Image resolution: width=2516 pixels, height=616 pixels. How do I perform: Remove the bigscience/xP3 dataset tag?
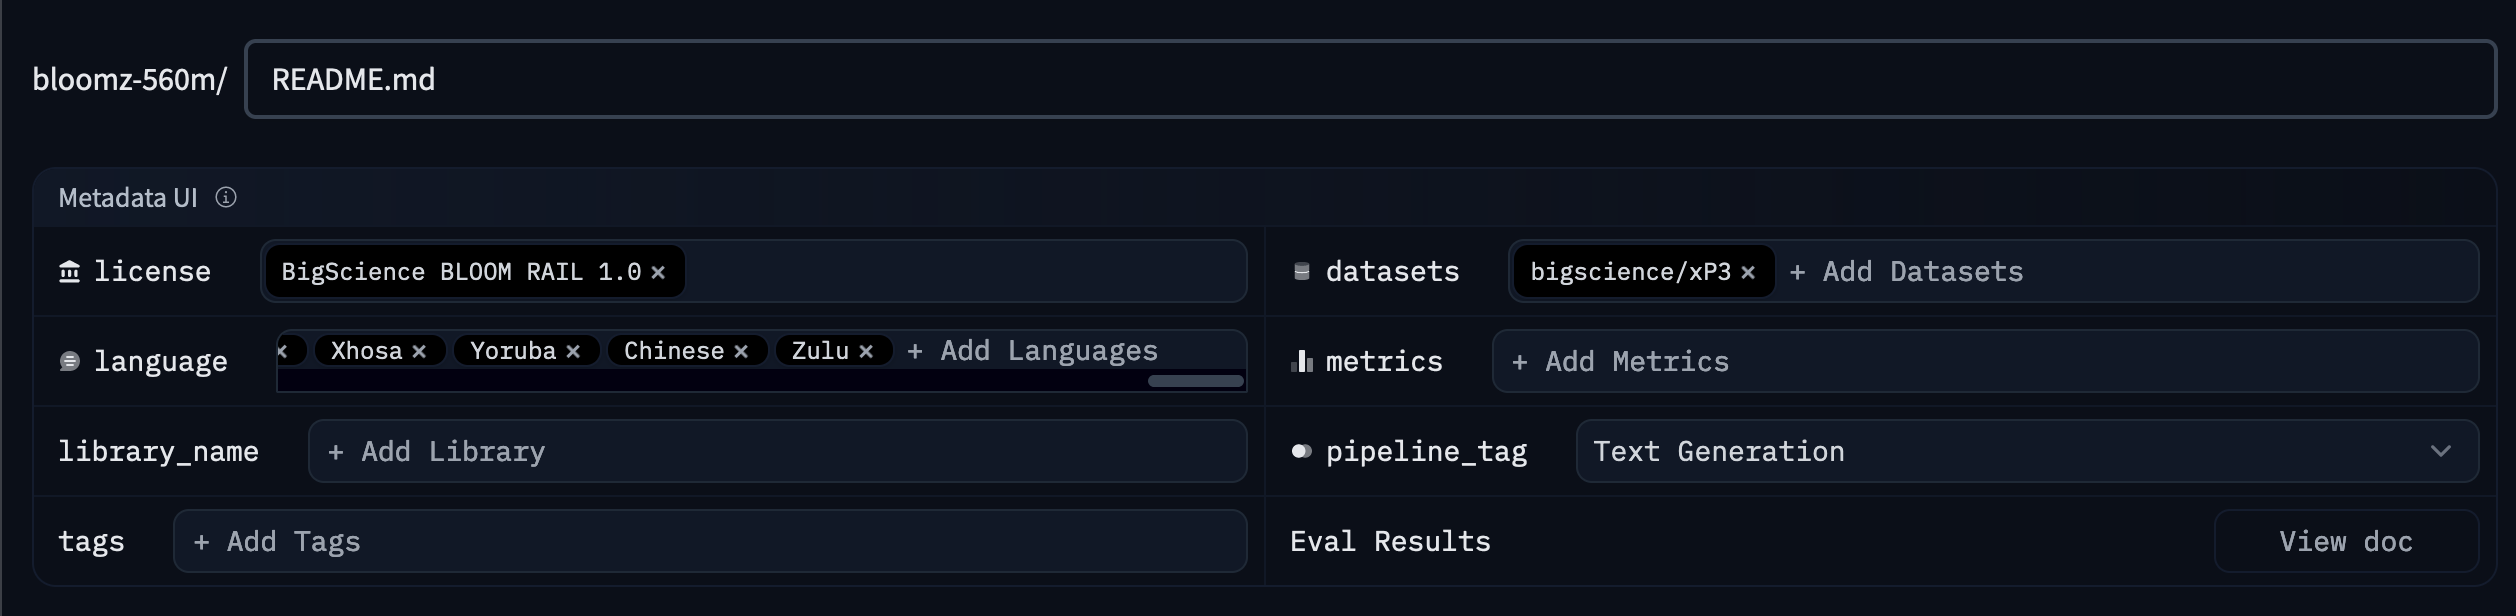[1748, 272]
